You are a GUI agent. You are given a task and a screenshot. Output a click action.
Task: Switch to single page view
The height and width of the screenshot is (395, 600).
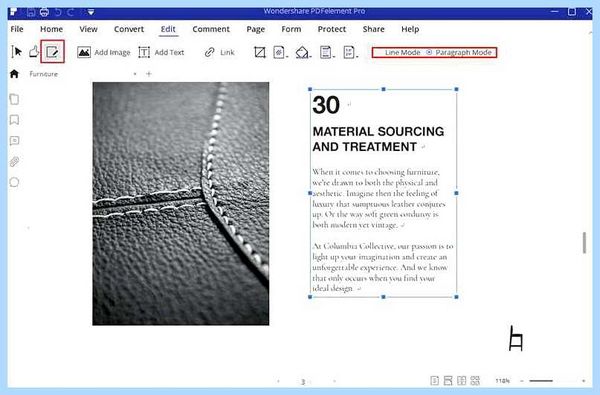click(434, 380)
